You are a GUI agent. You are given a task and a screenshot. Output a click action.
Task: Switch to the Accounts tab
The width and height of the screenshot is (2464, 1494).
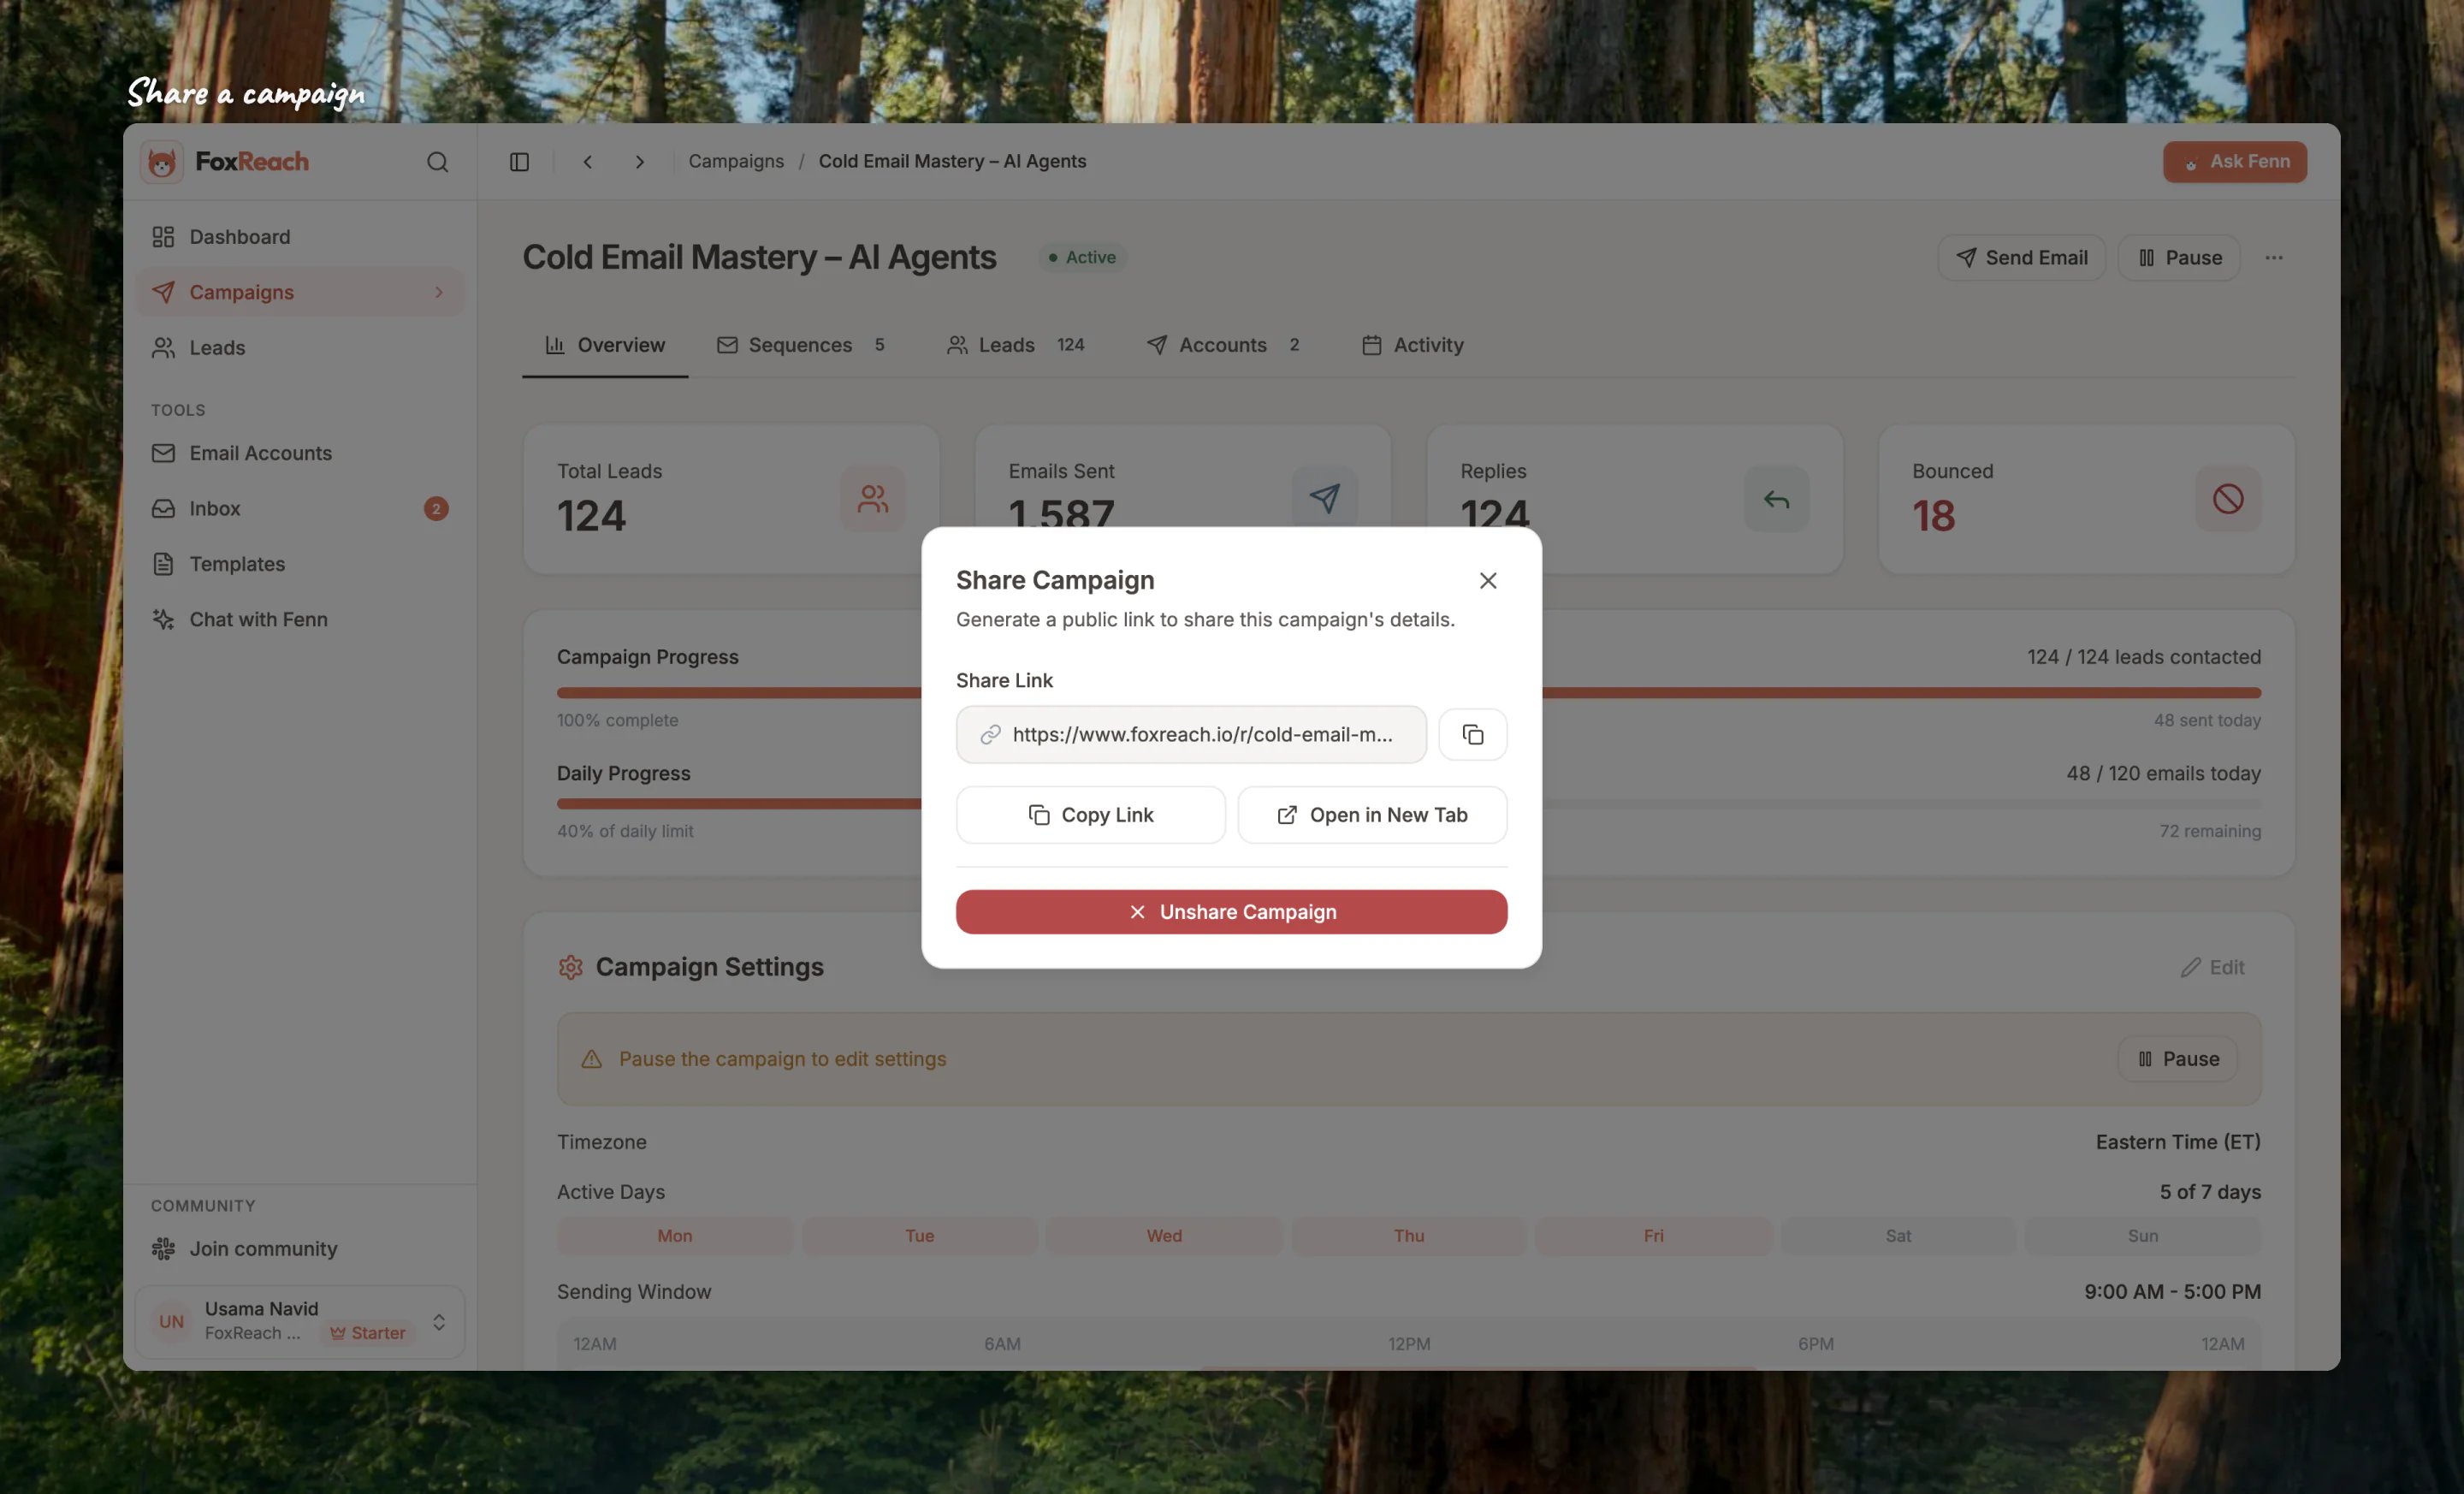pos(1223,345)
